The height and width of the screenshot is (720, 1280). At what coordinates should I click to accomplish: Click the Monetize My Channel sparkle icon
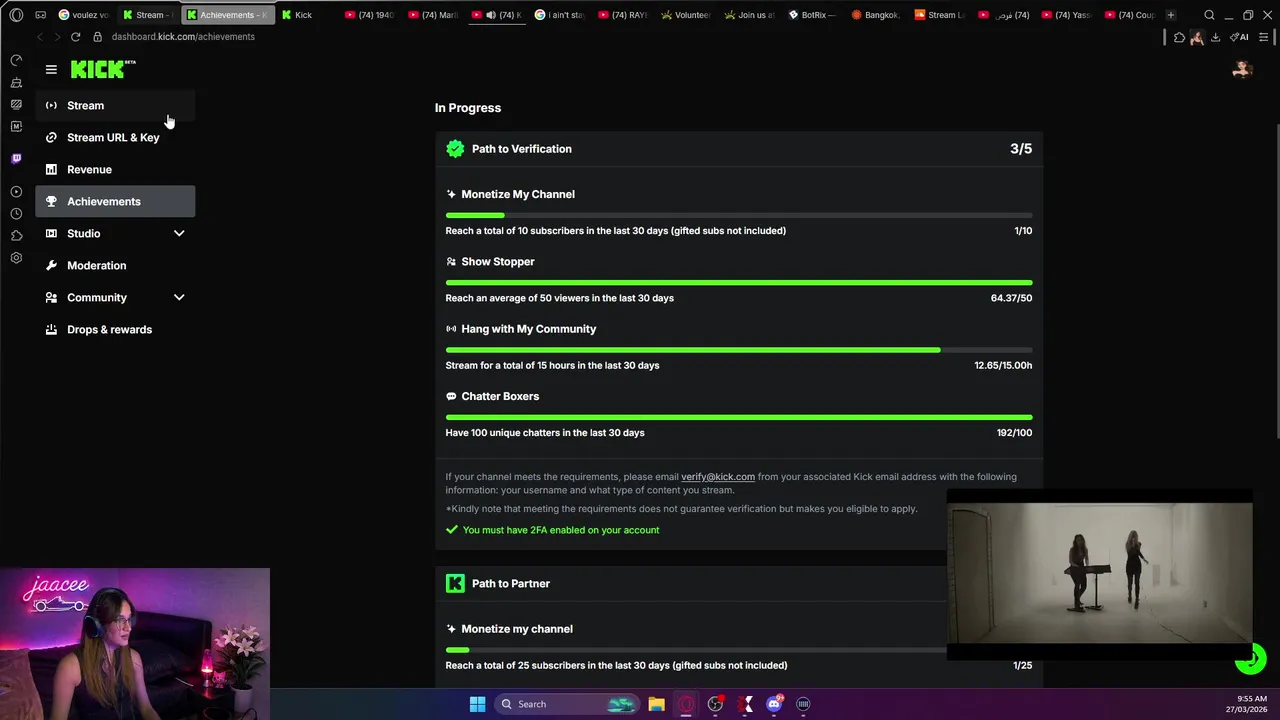click(451, 194)
